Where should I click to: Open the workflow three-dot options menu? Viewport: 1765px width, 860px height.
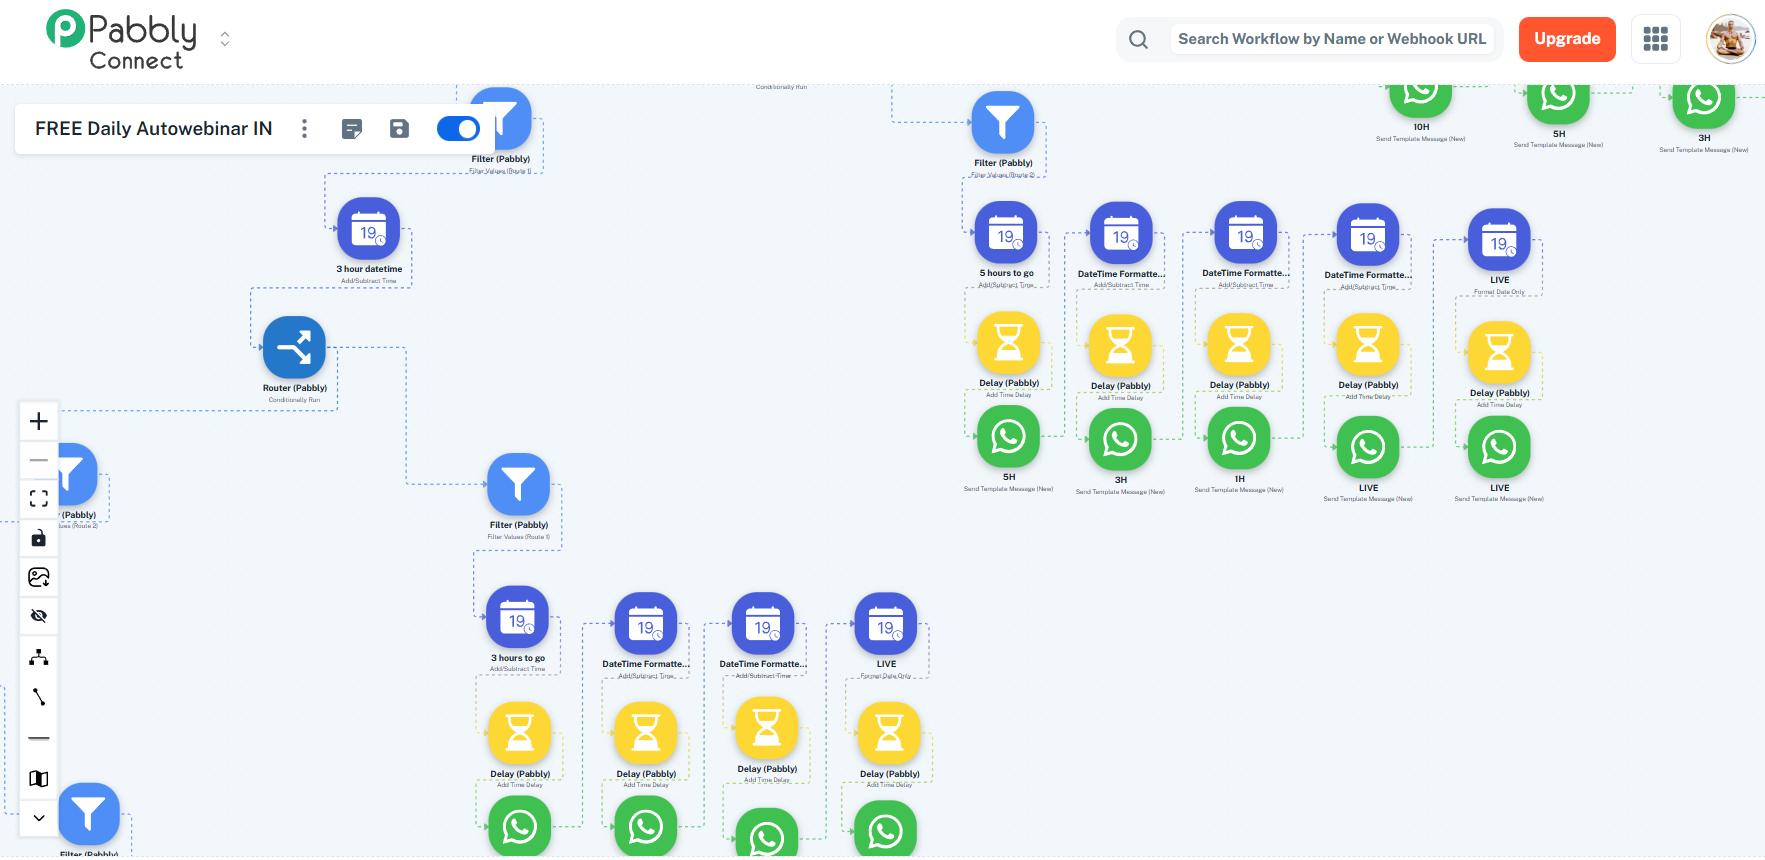305,129
